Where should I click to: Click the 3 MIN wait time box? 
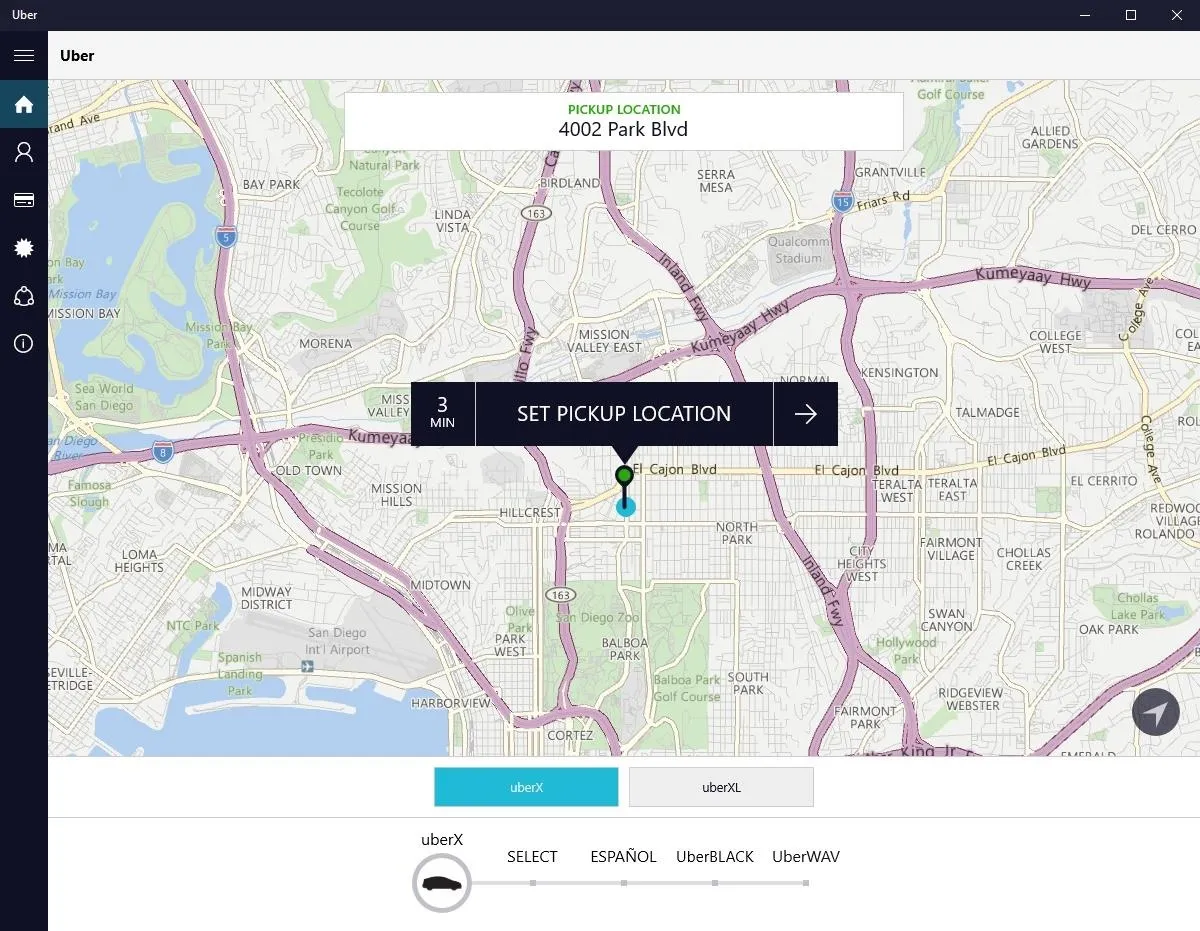[x=443, y=414]
